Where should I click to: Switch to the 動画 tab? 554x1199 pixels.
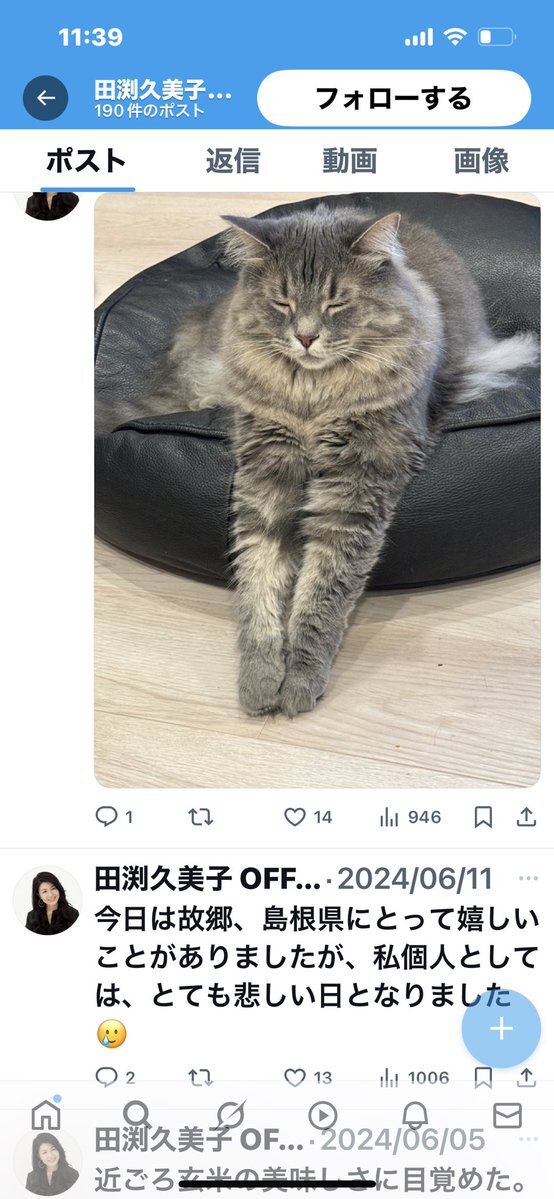(350, 161)
